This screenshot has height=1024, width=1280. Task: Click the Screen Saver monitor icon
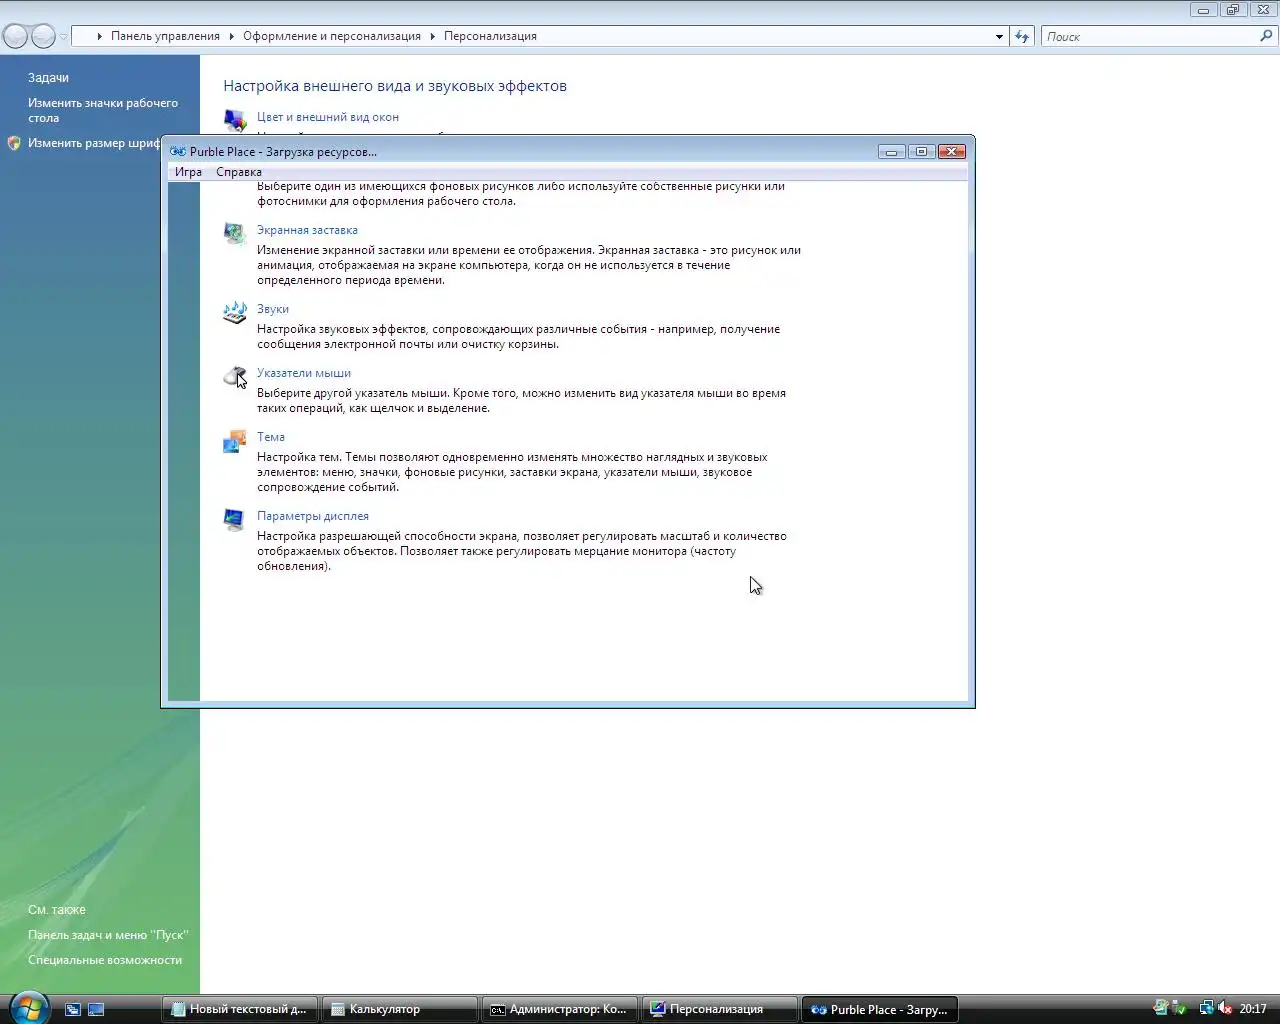tap(234, 234)
